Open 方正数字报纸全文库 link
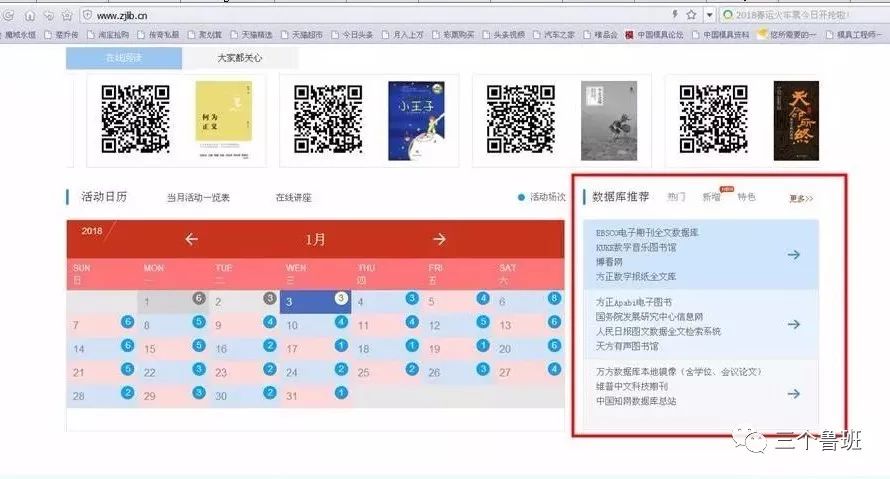Screen dimensions: 890x479 [636, 276]
